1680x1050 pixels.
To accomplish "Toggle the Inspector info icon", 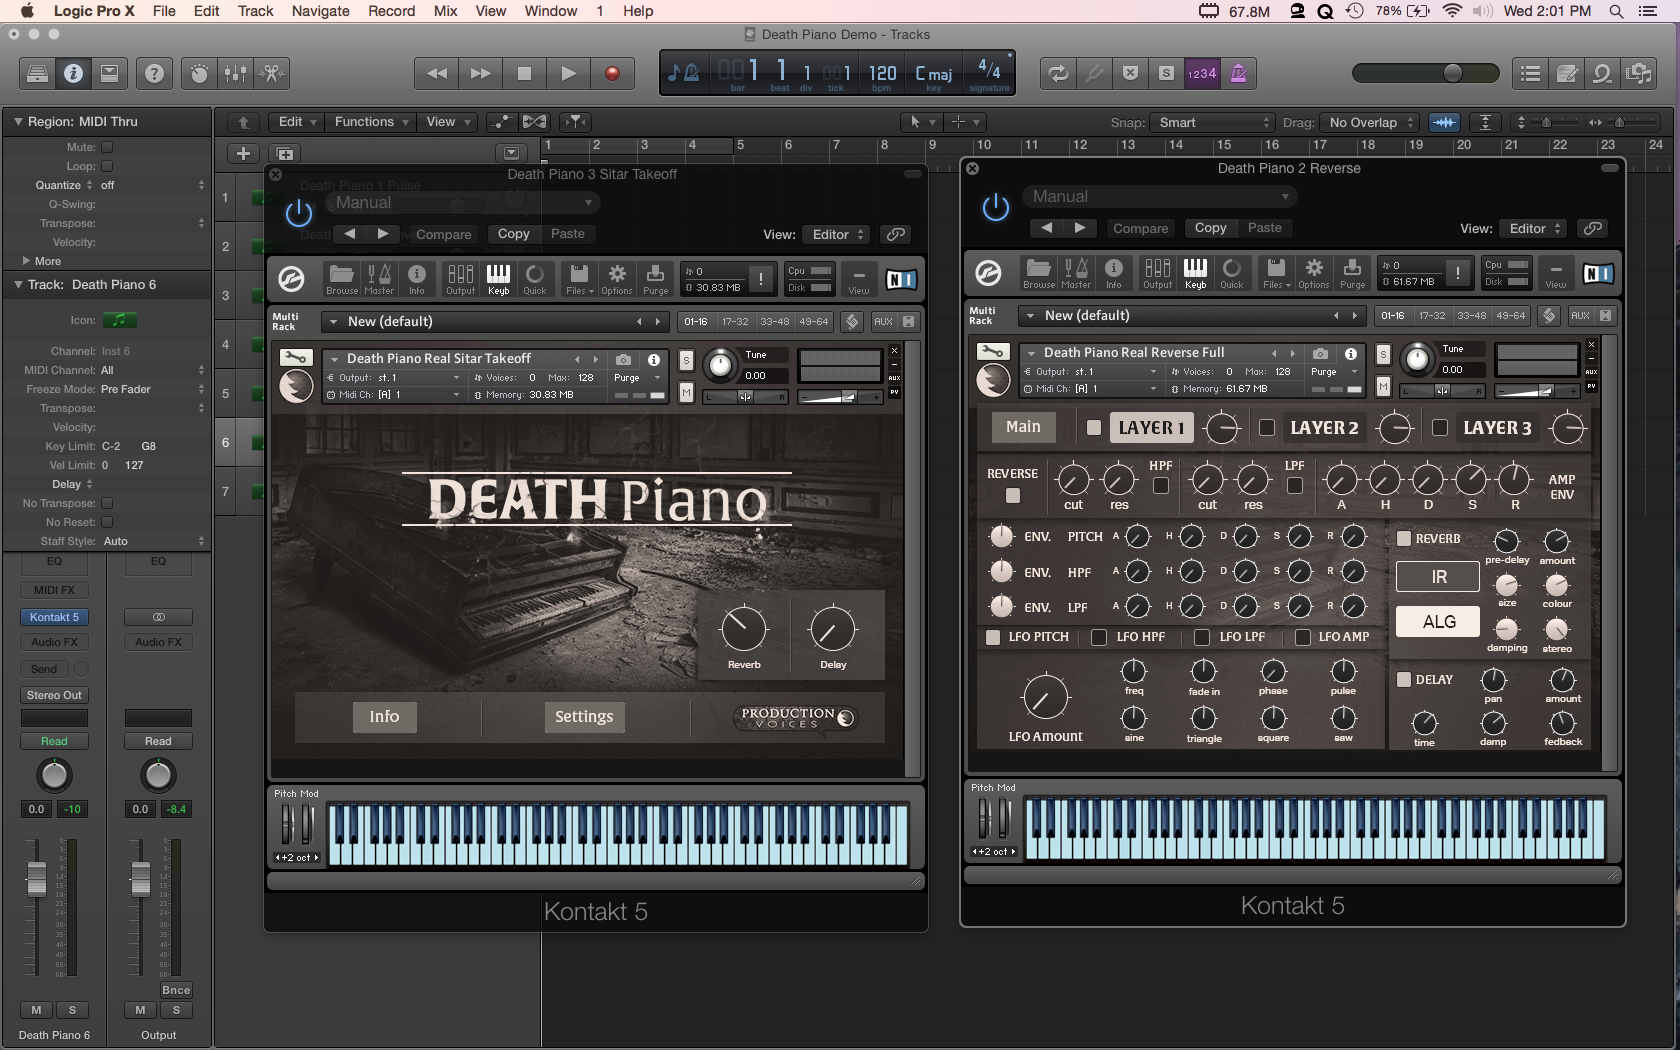I will [73, 73].
